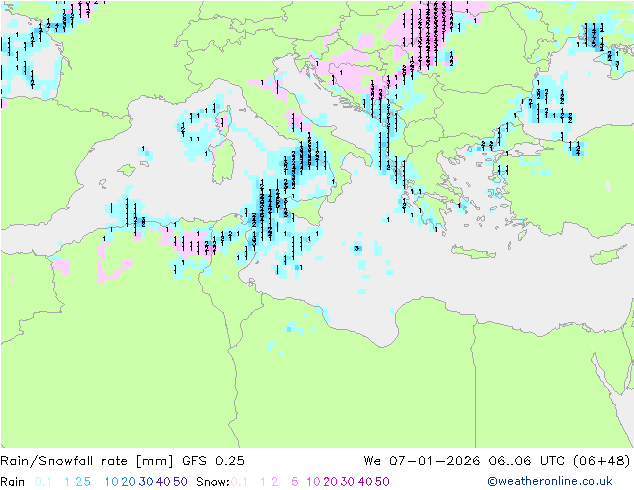Screen dimensions: 634x490
Task: Open the weatheronline.co.uk link
Action: 550,482
